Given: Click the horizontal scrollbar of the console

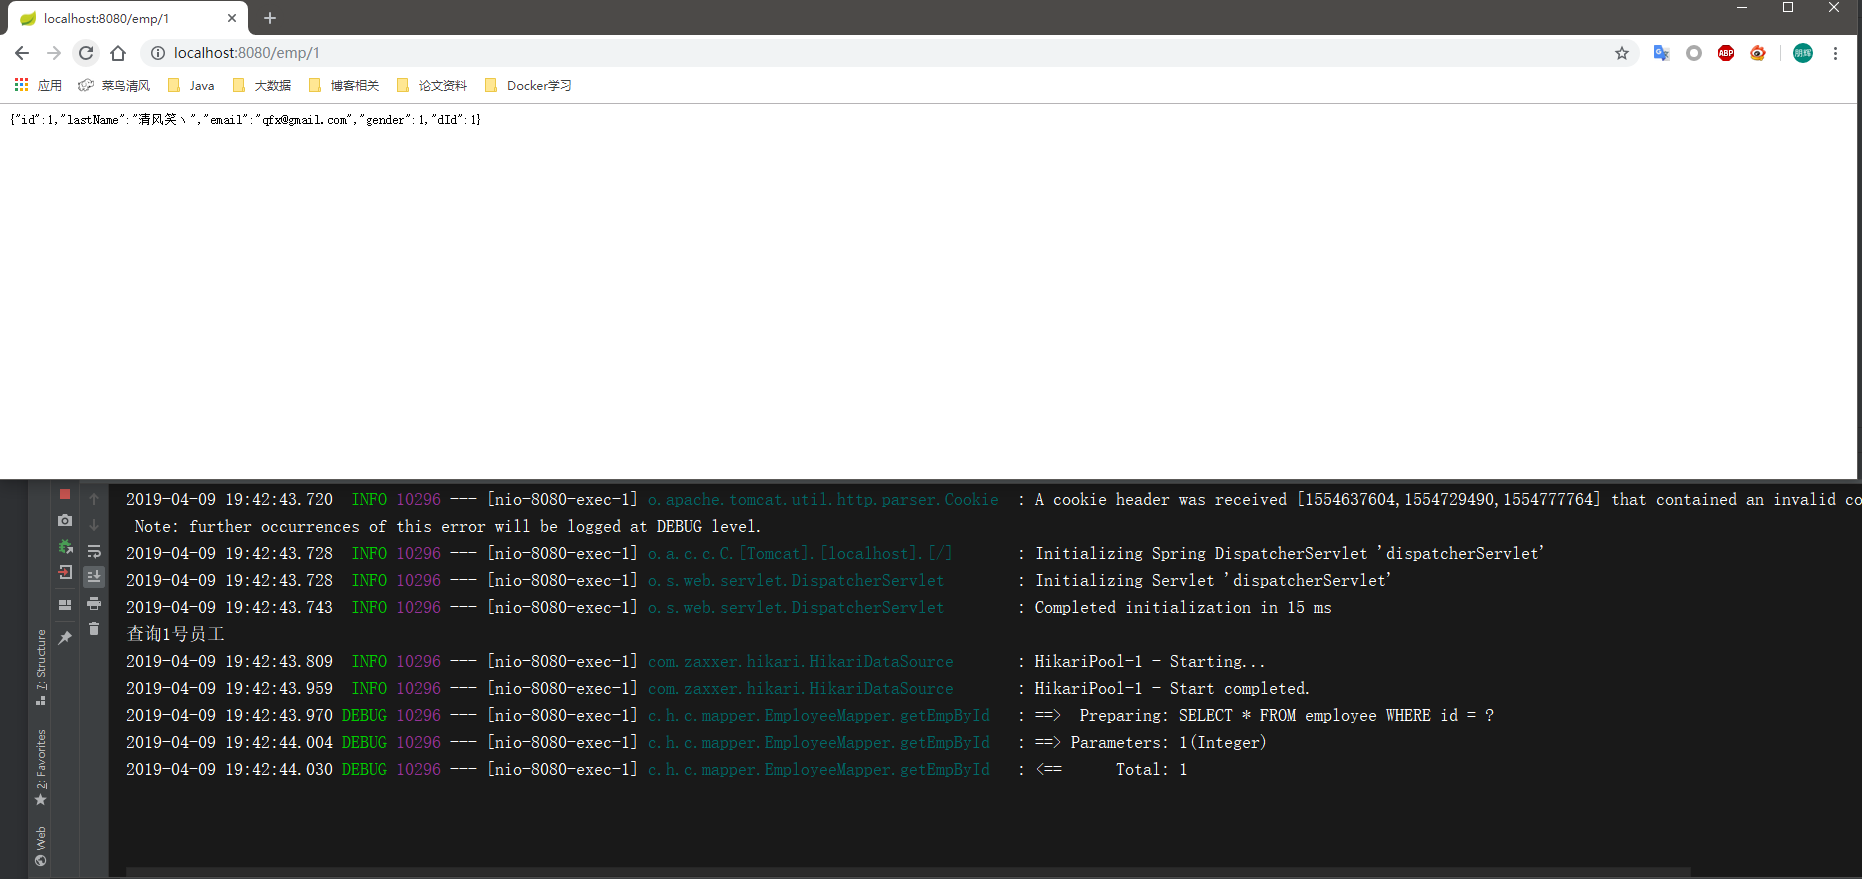Looking at the screenshot, I should click(908, 873).
